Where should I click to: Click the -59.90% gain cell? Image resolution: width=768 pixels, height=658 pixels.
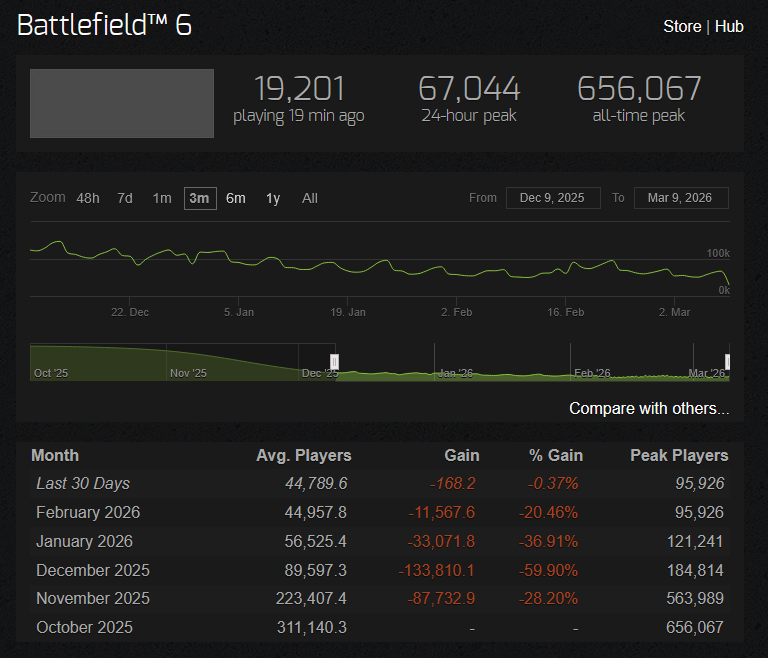click(x=549, y=570)
